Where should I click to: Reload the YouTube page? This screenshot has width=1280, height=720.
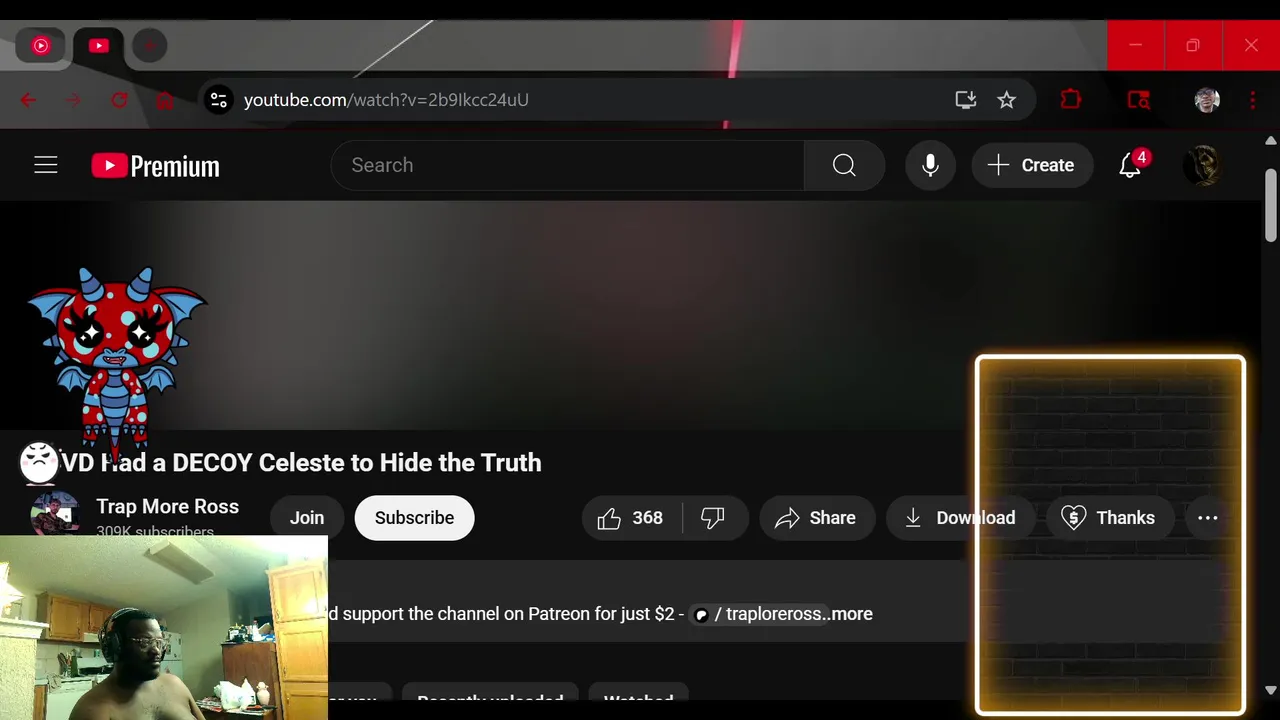point(120,100)
